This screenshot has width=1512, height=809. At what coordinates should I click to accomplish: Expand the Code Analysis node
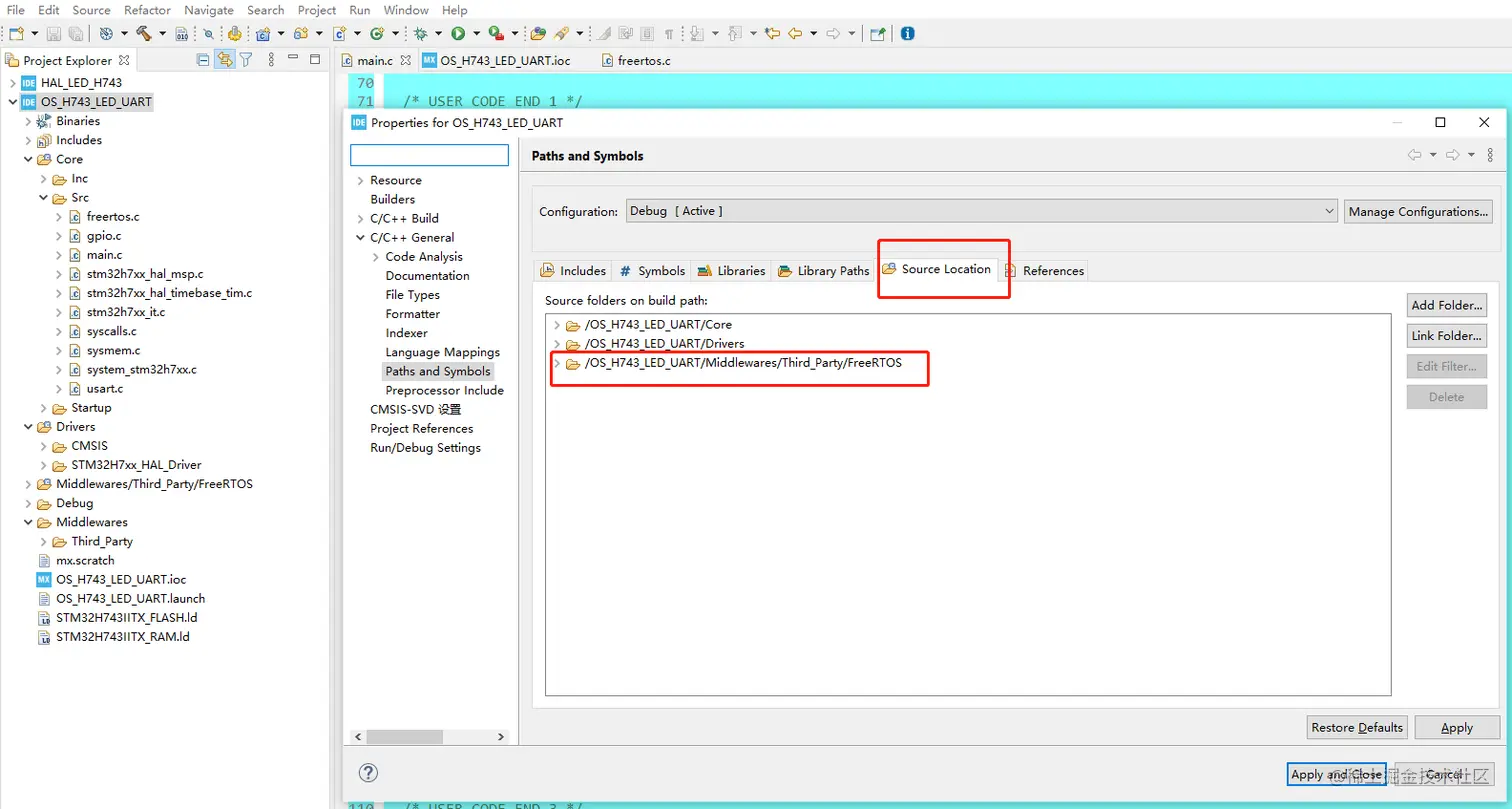click(x=375, y=257)
